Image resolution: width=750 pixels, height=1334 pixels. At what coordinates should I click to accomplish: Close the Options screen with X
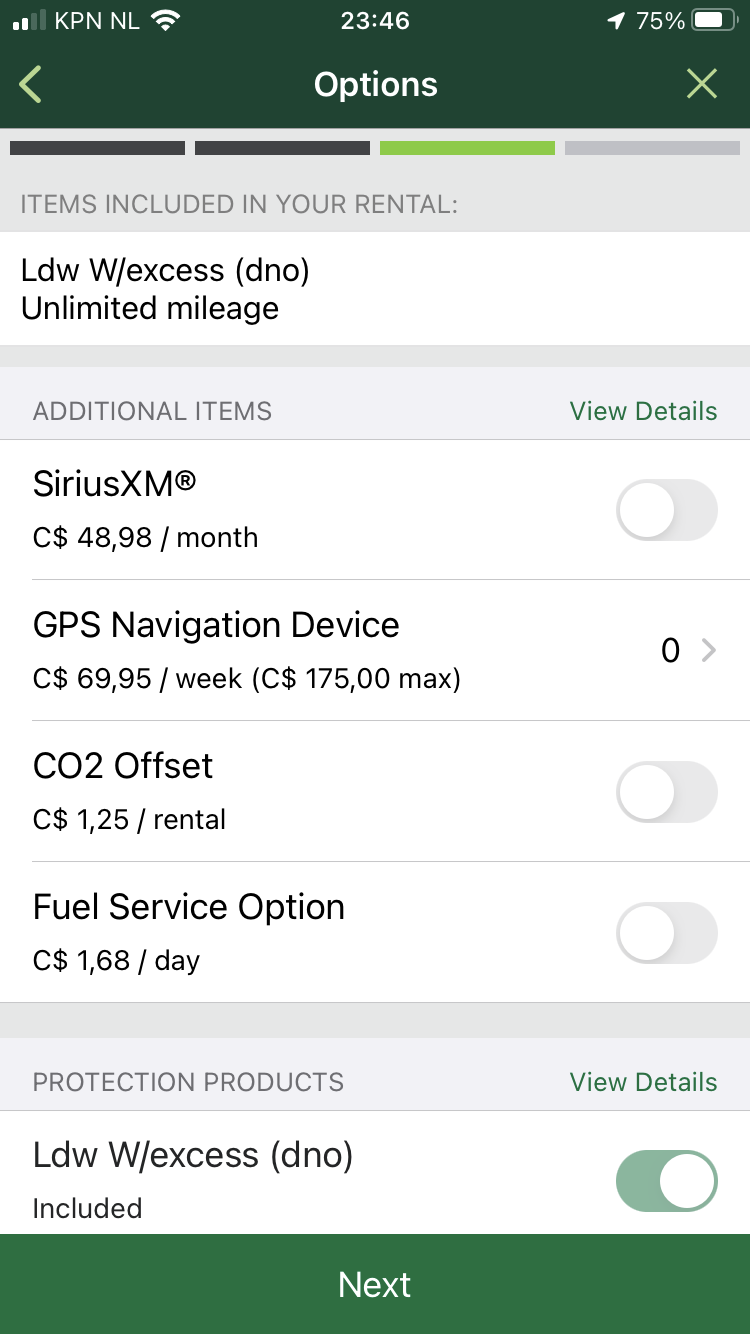702,85
